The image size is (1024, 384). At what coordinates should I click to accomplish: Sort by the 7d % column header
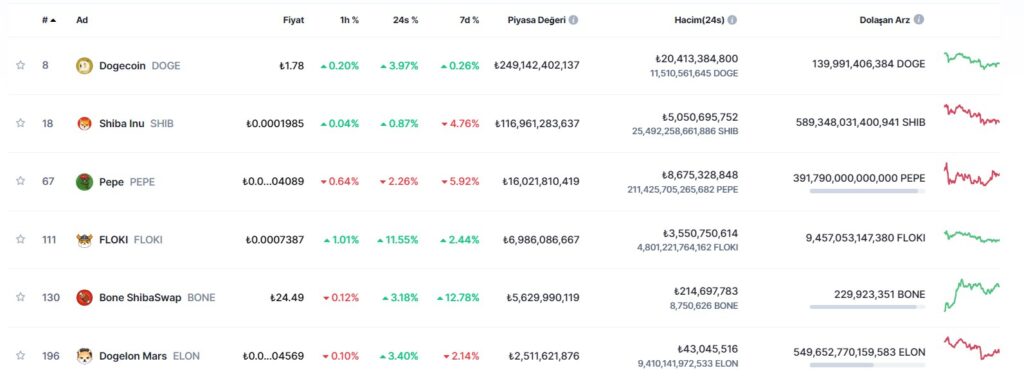click(x=469, y=20)
